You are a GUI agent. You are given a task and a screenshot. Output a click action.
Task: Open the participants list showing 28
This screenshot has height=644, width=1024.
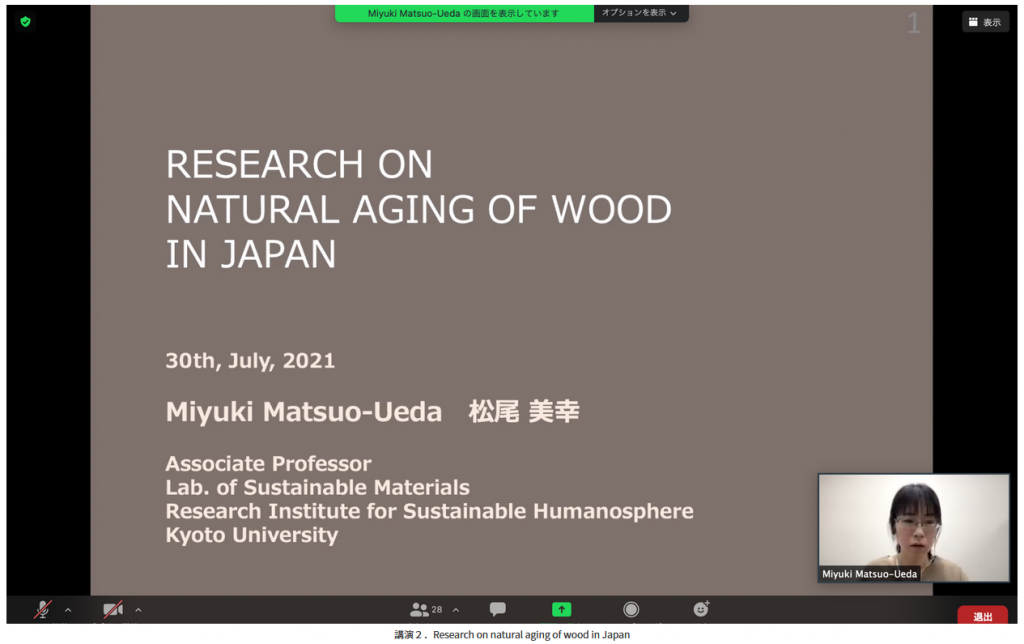(x=426, y=609)
